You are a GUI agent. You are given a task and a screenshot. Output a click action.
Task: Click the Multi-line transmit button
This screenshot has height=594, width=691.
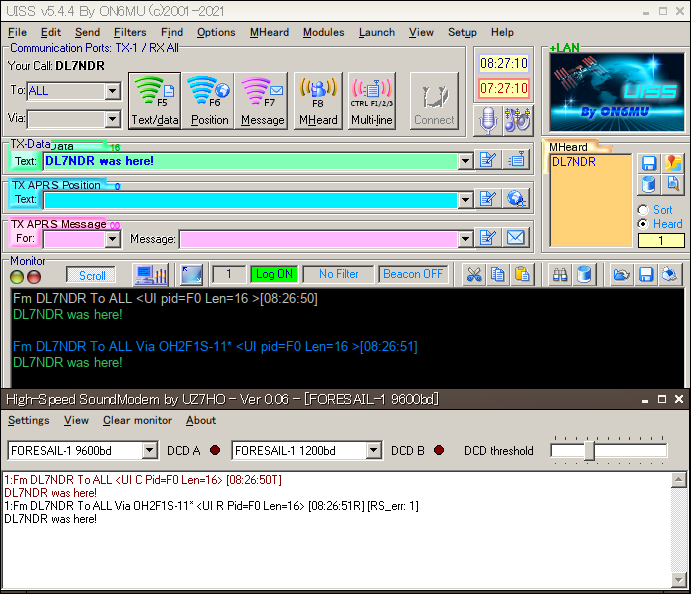coord(371,100)
